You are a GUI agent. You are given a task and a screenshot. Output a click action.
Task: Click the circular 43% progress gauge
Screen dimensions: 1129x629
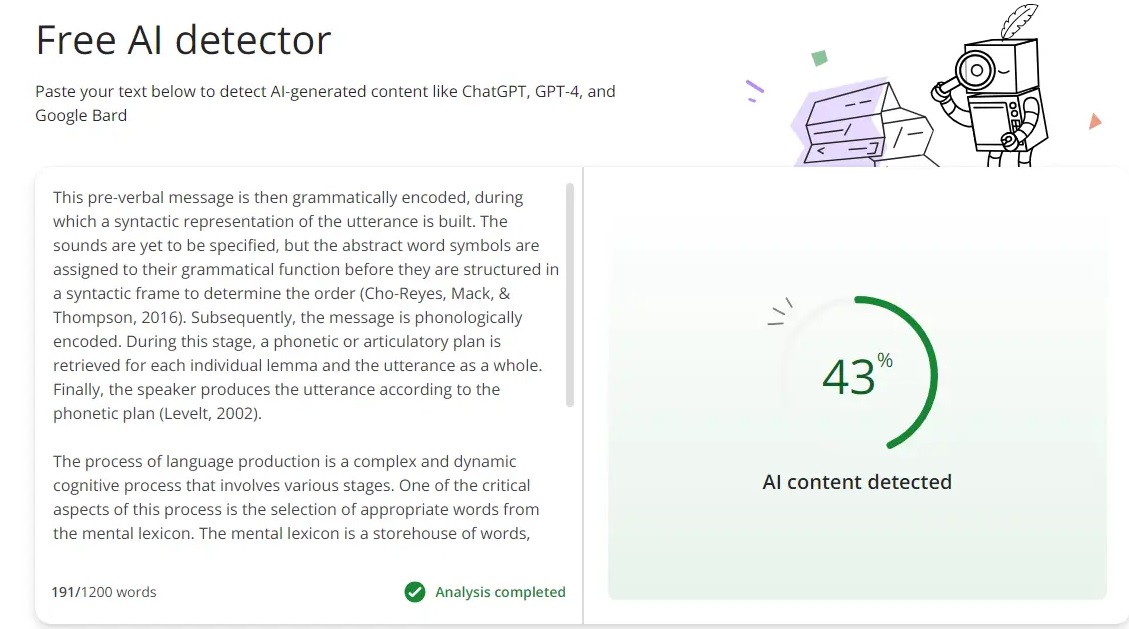click(857, 373)
